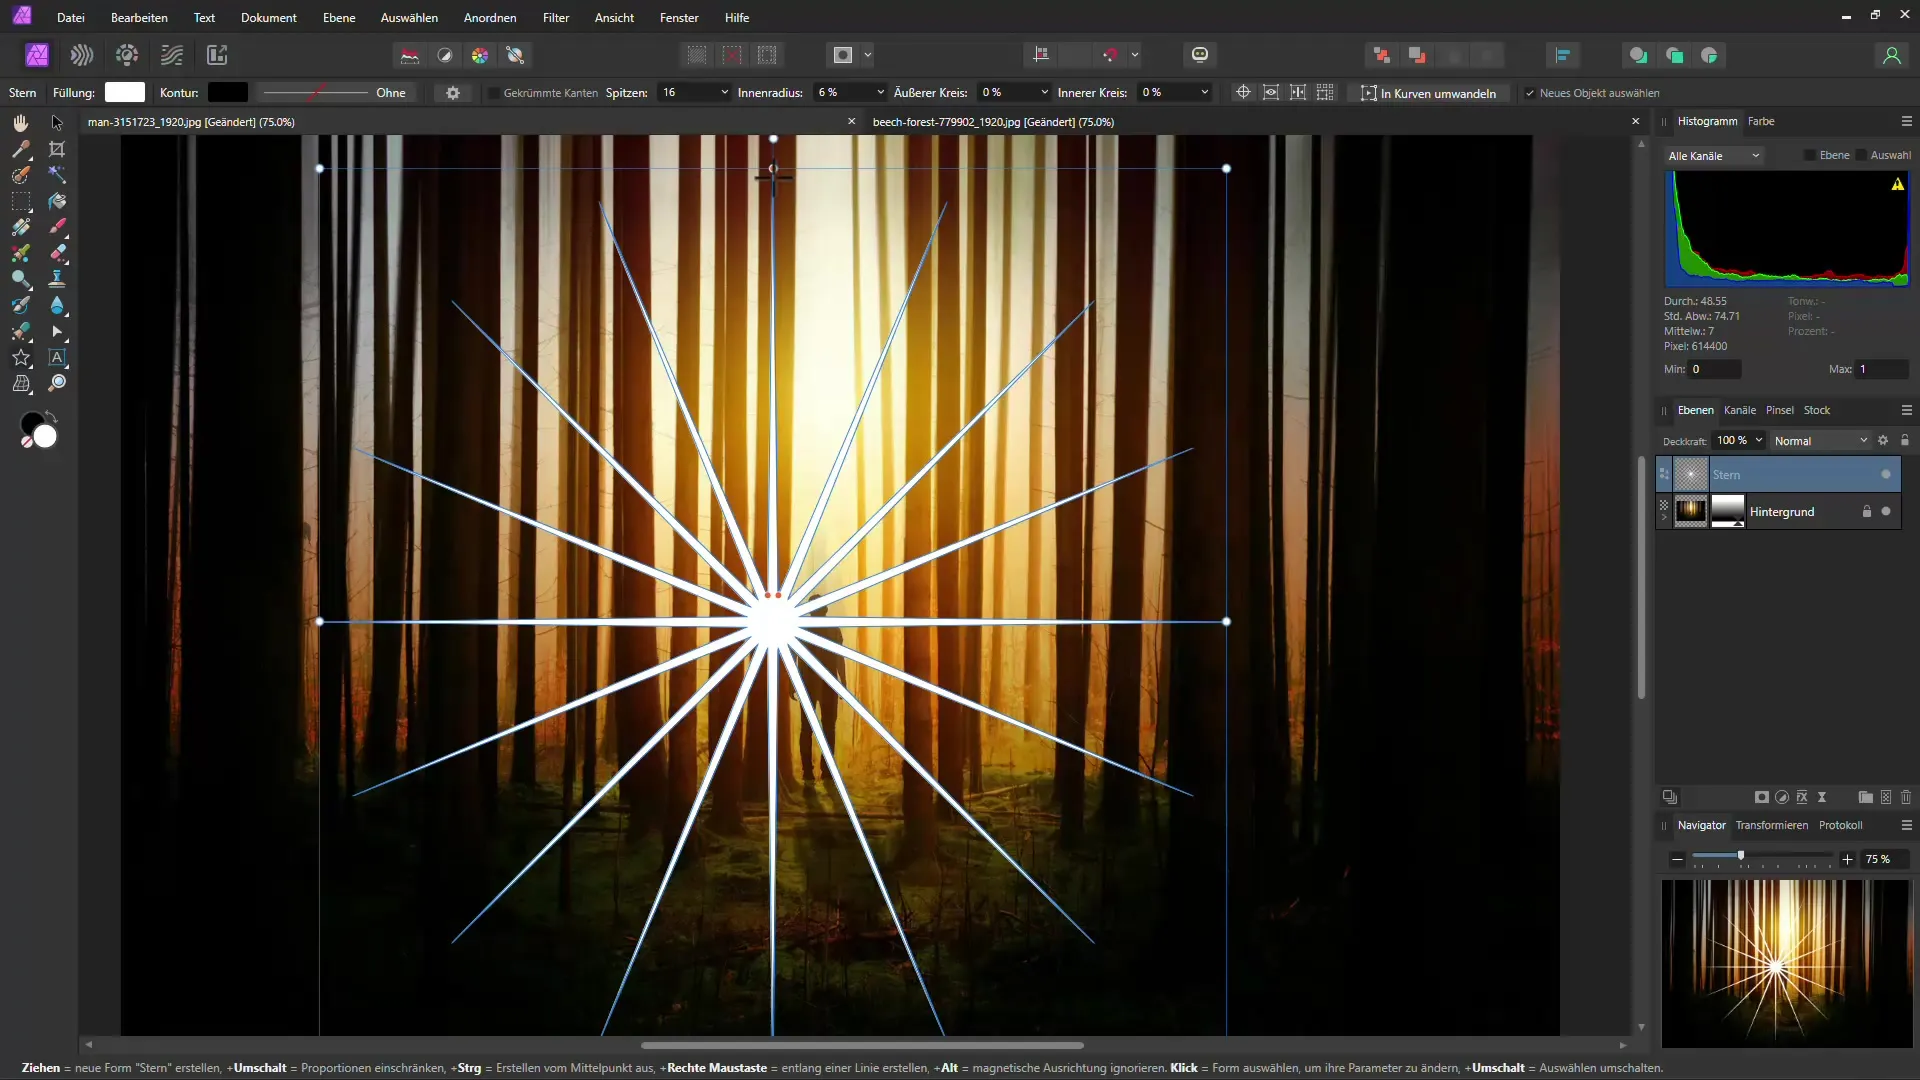Select the Flood Select magic wand tool

click(x=57, y=175)
